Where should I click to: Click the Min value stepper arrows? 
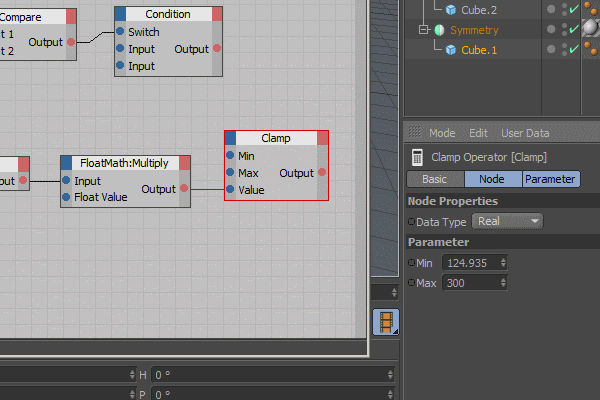(x=503, y=263)
